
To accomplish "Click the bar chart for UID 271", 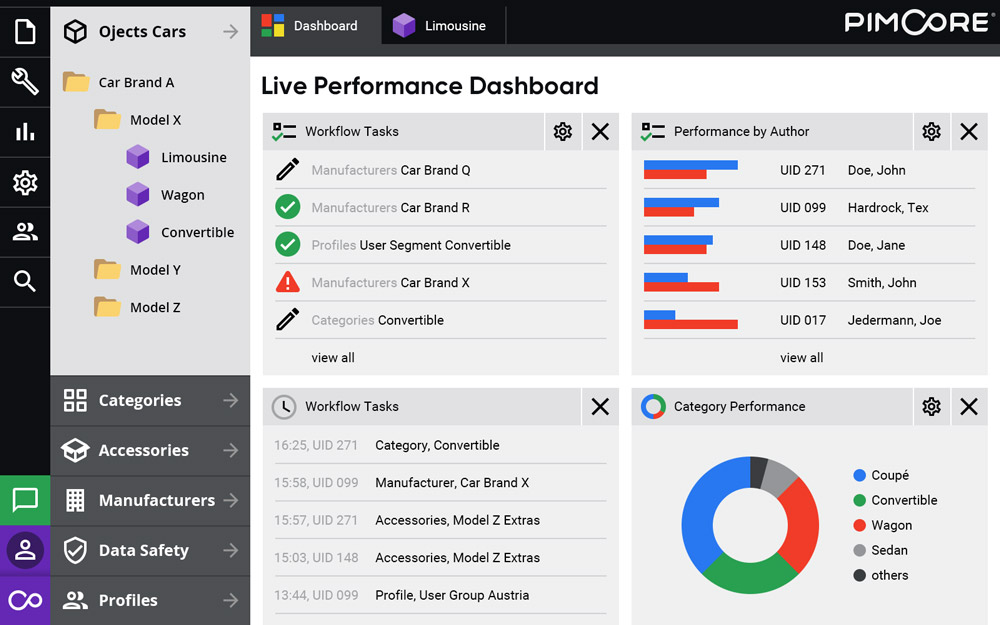I will pyautogui.click(x=691, y=170).
